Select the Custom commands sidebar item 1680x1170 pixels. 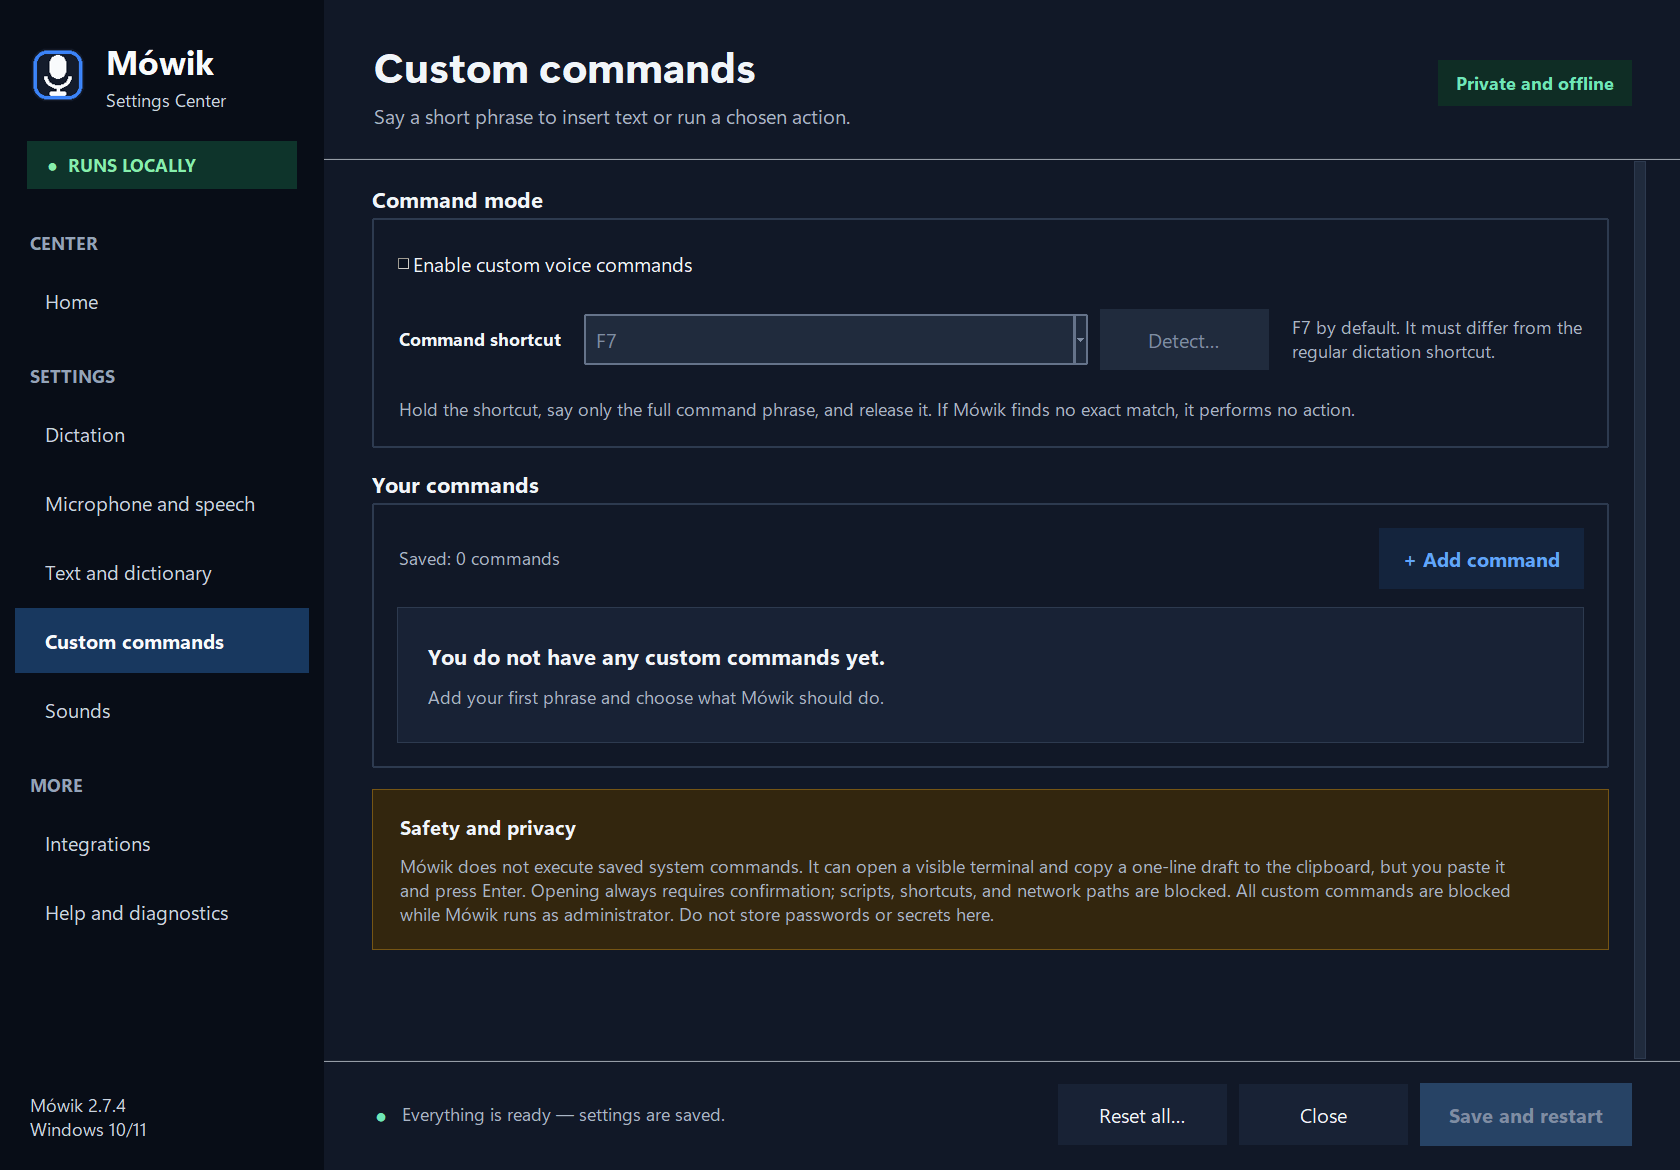(162, 641)
